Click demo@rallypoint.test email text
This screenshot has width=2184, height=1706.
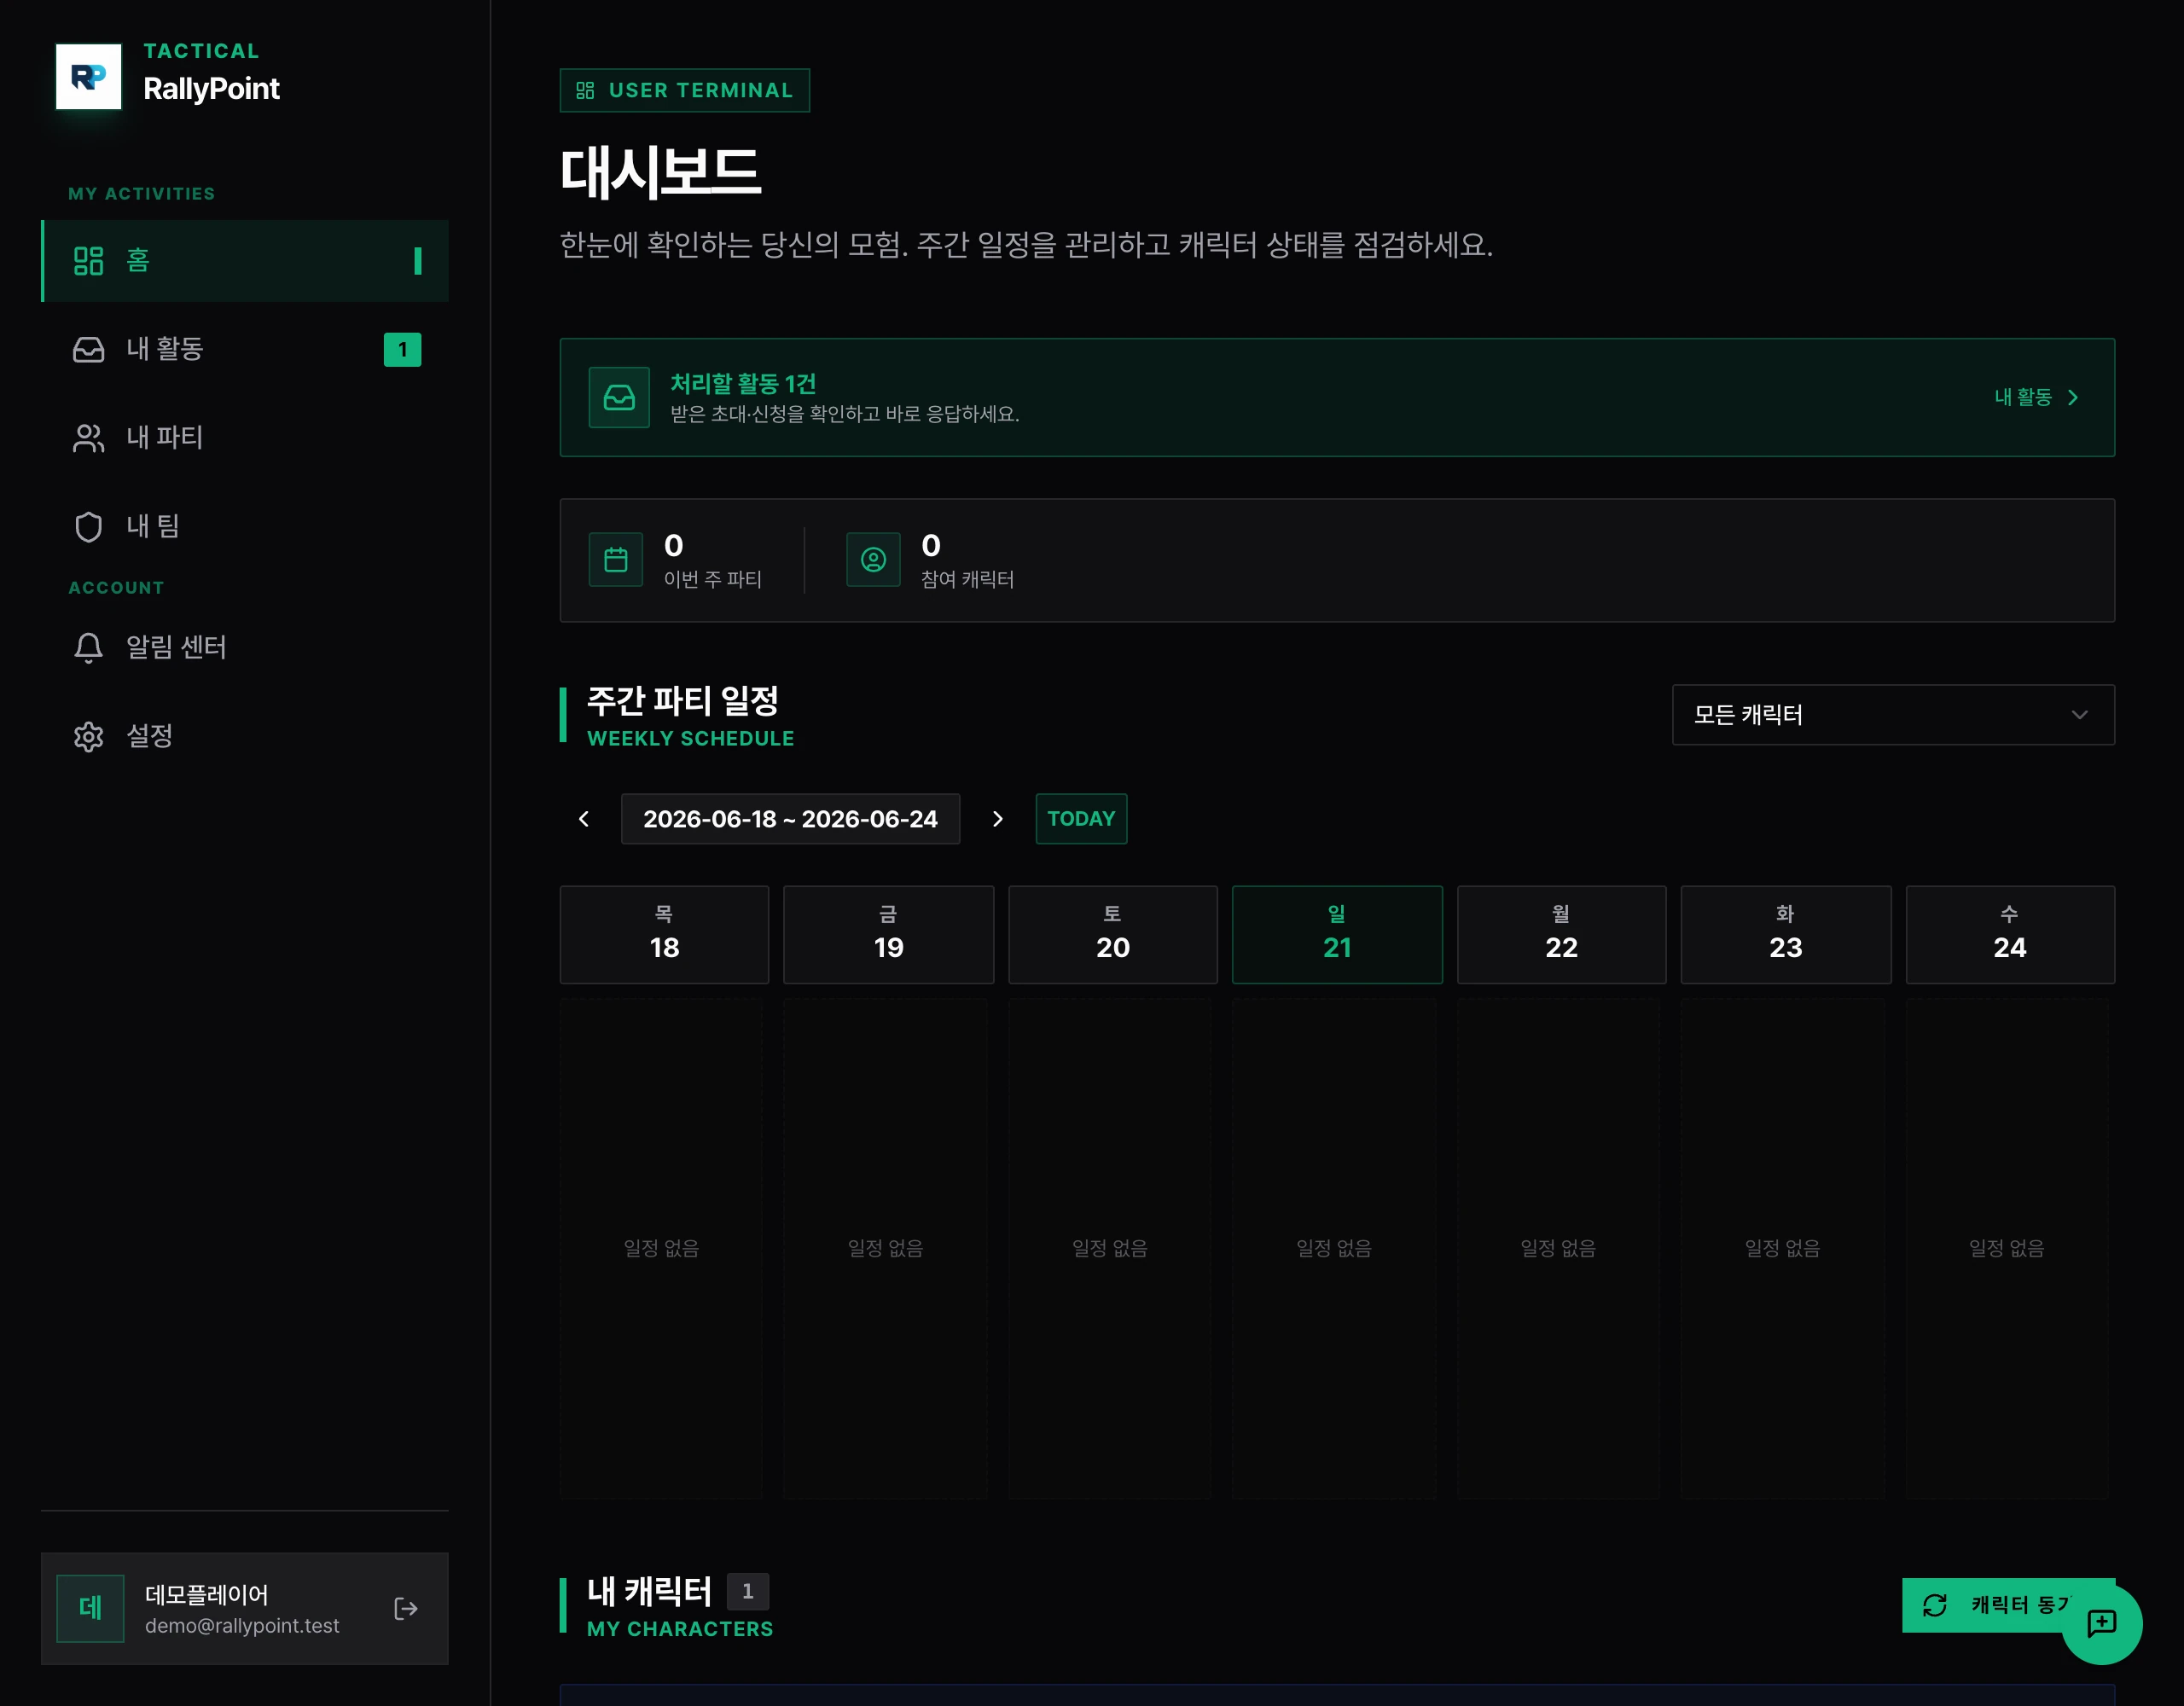[242, 1626]
